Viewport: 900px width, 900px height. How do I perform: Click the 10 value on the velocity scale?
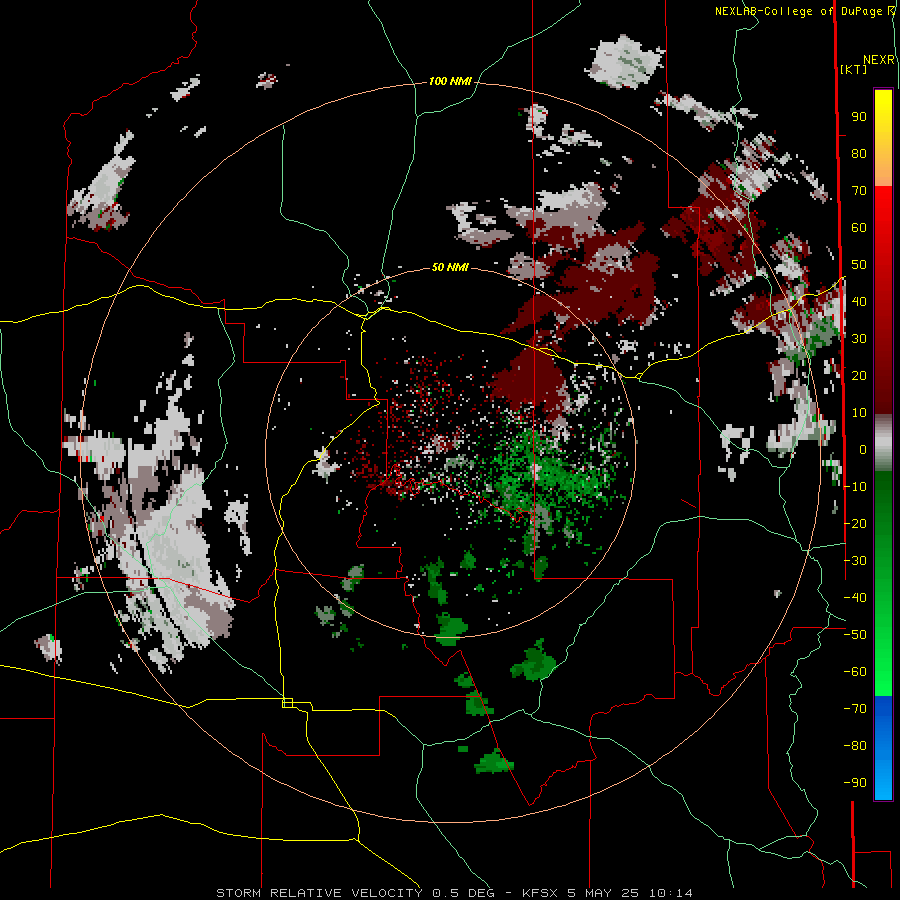click(859, 413)
